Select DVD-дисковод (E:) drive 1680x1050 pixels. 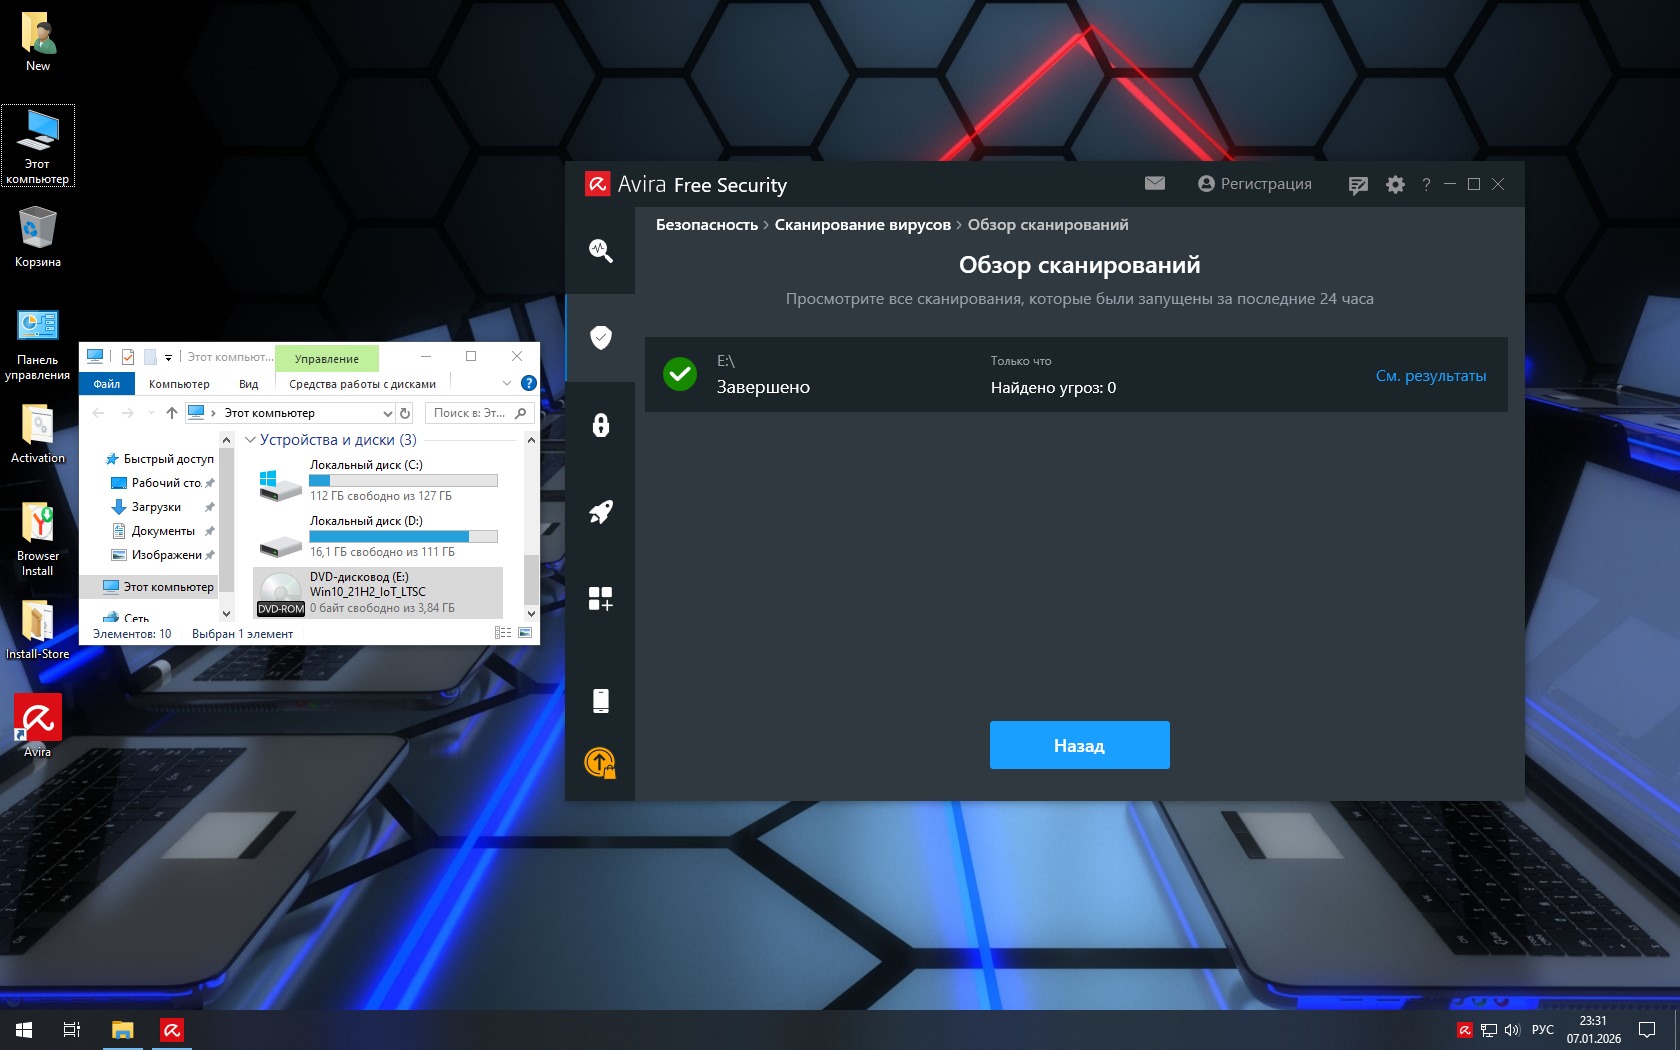click(x=378, y=592)
